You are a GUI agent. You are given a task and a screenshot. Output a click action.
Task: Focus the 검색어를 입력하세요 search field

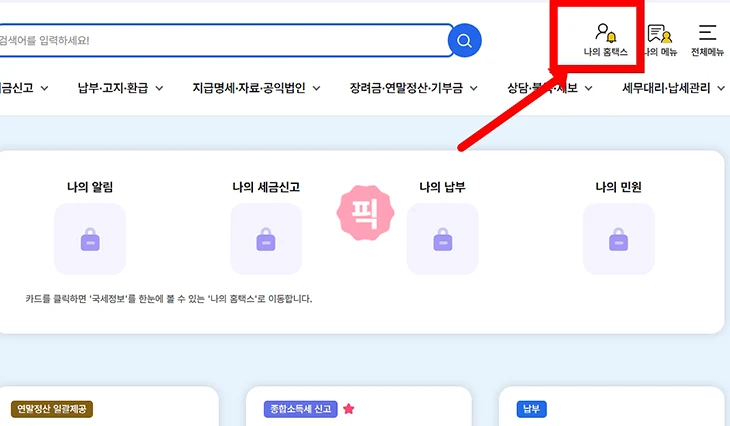pos(220,40)
